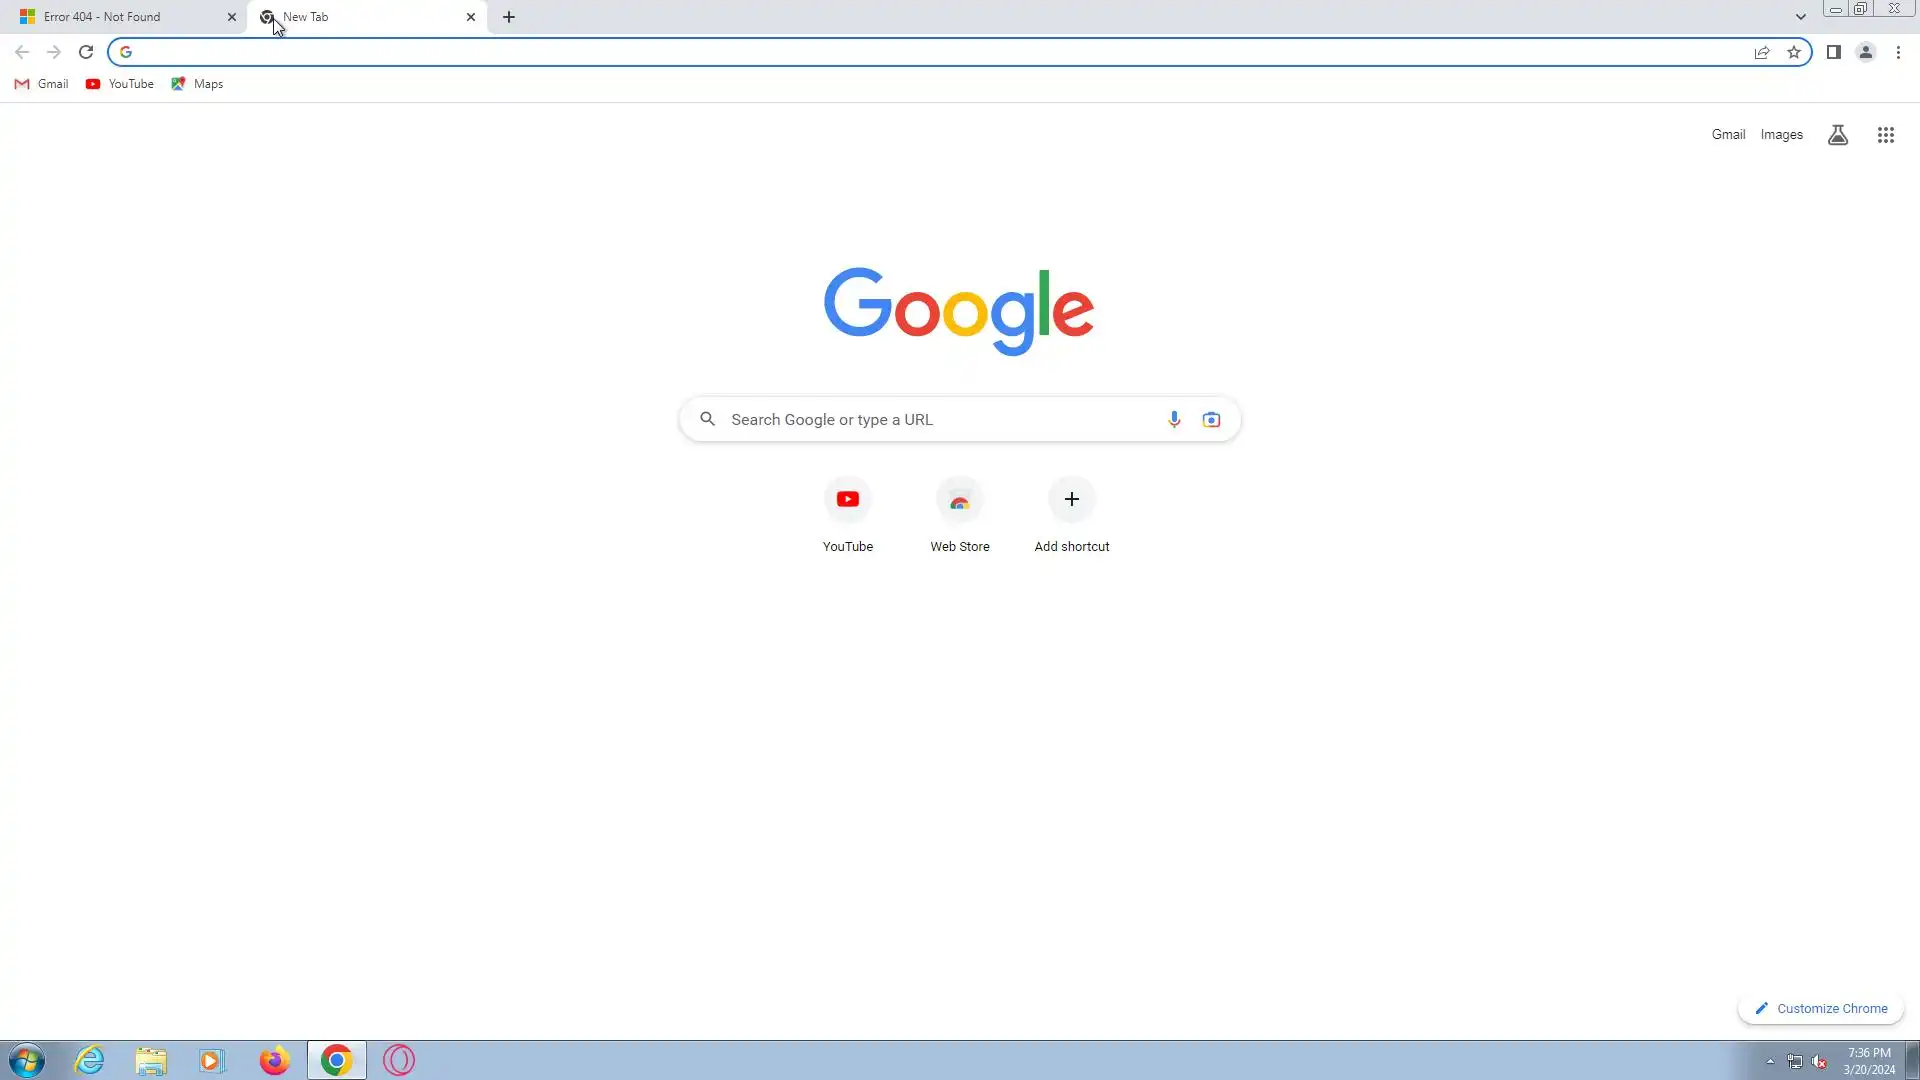Open the Google apps grid
1920x1080 pixels.
click(x=1885, y=135)
